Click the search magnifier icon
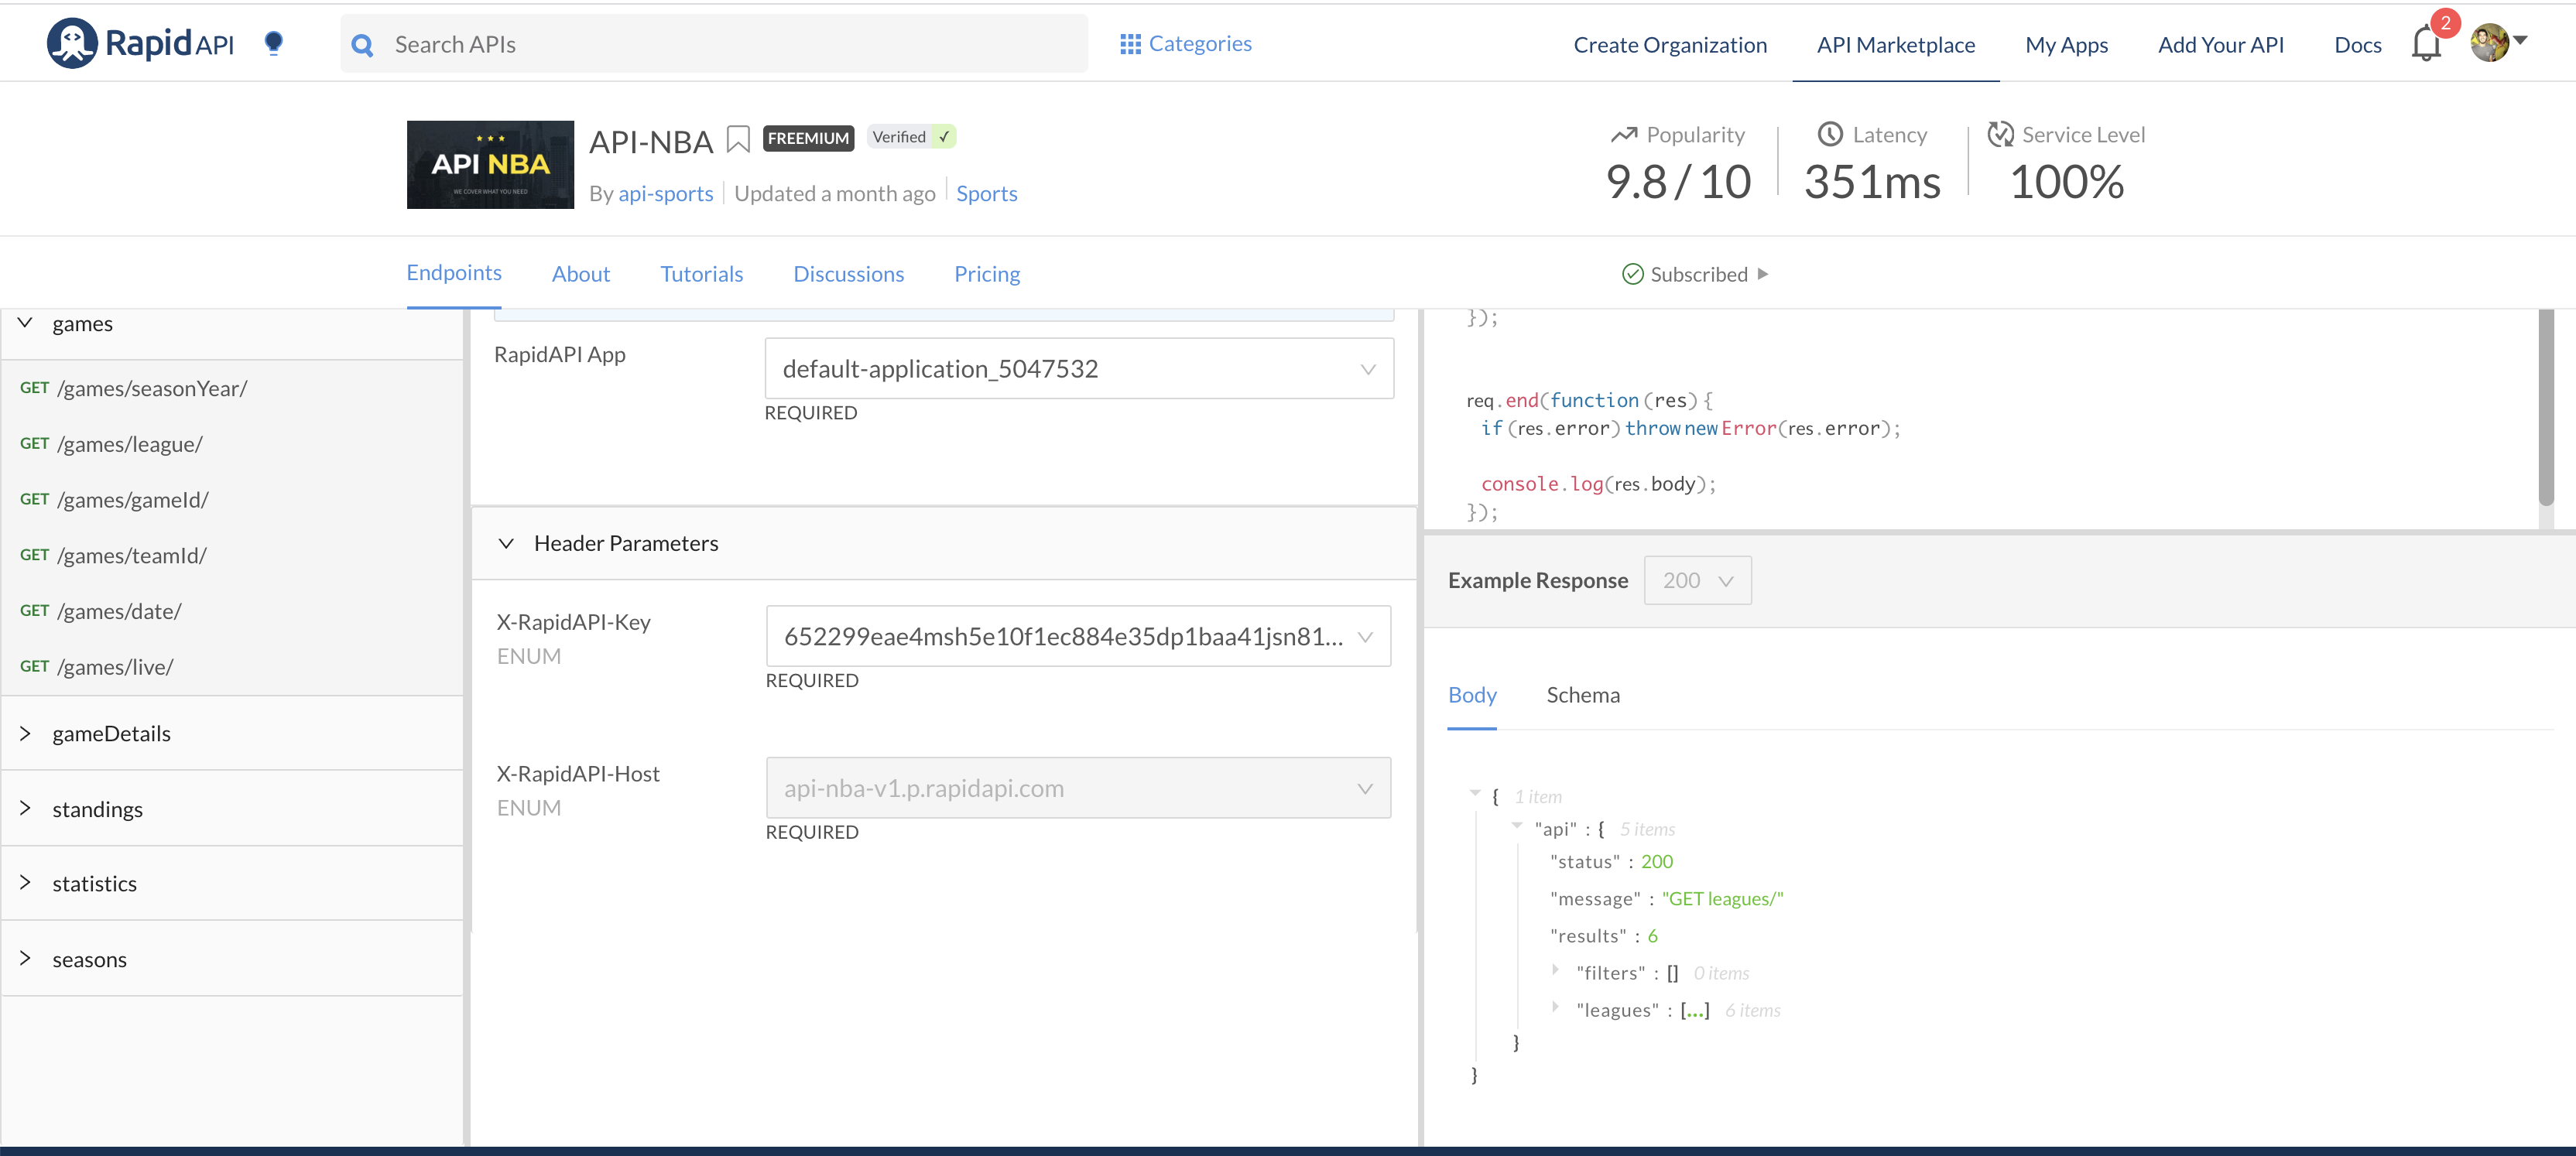 [363, 45]
